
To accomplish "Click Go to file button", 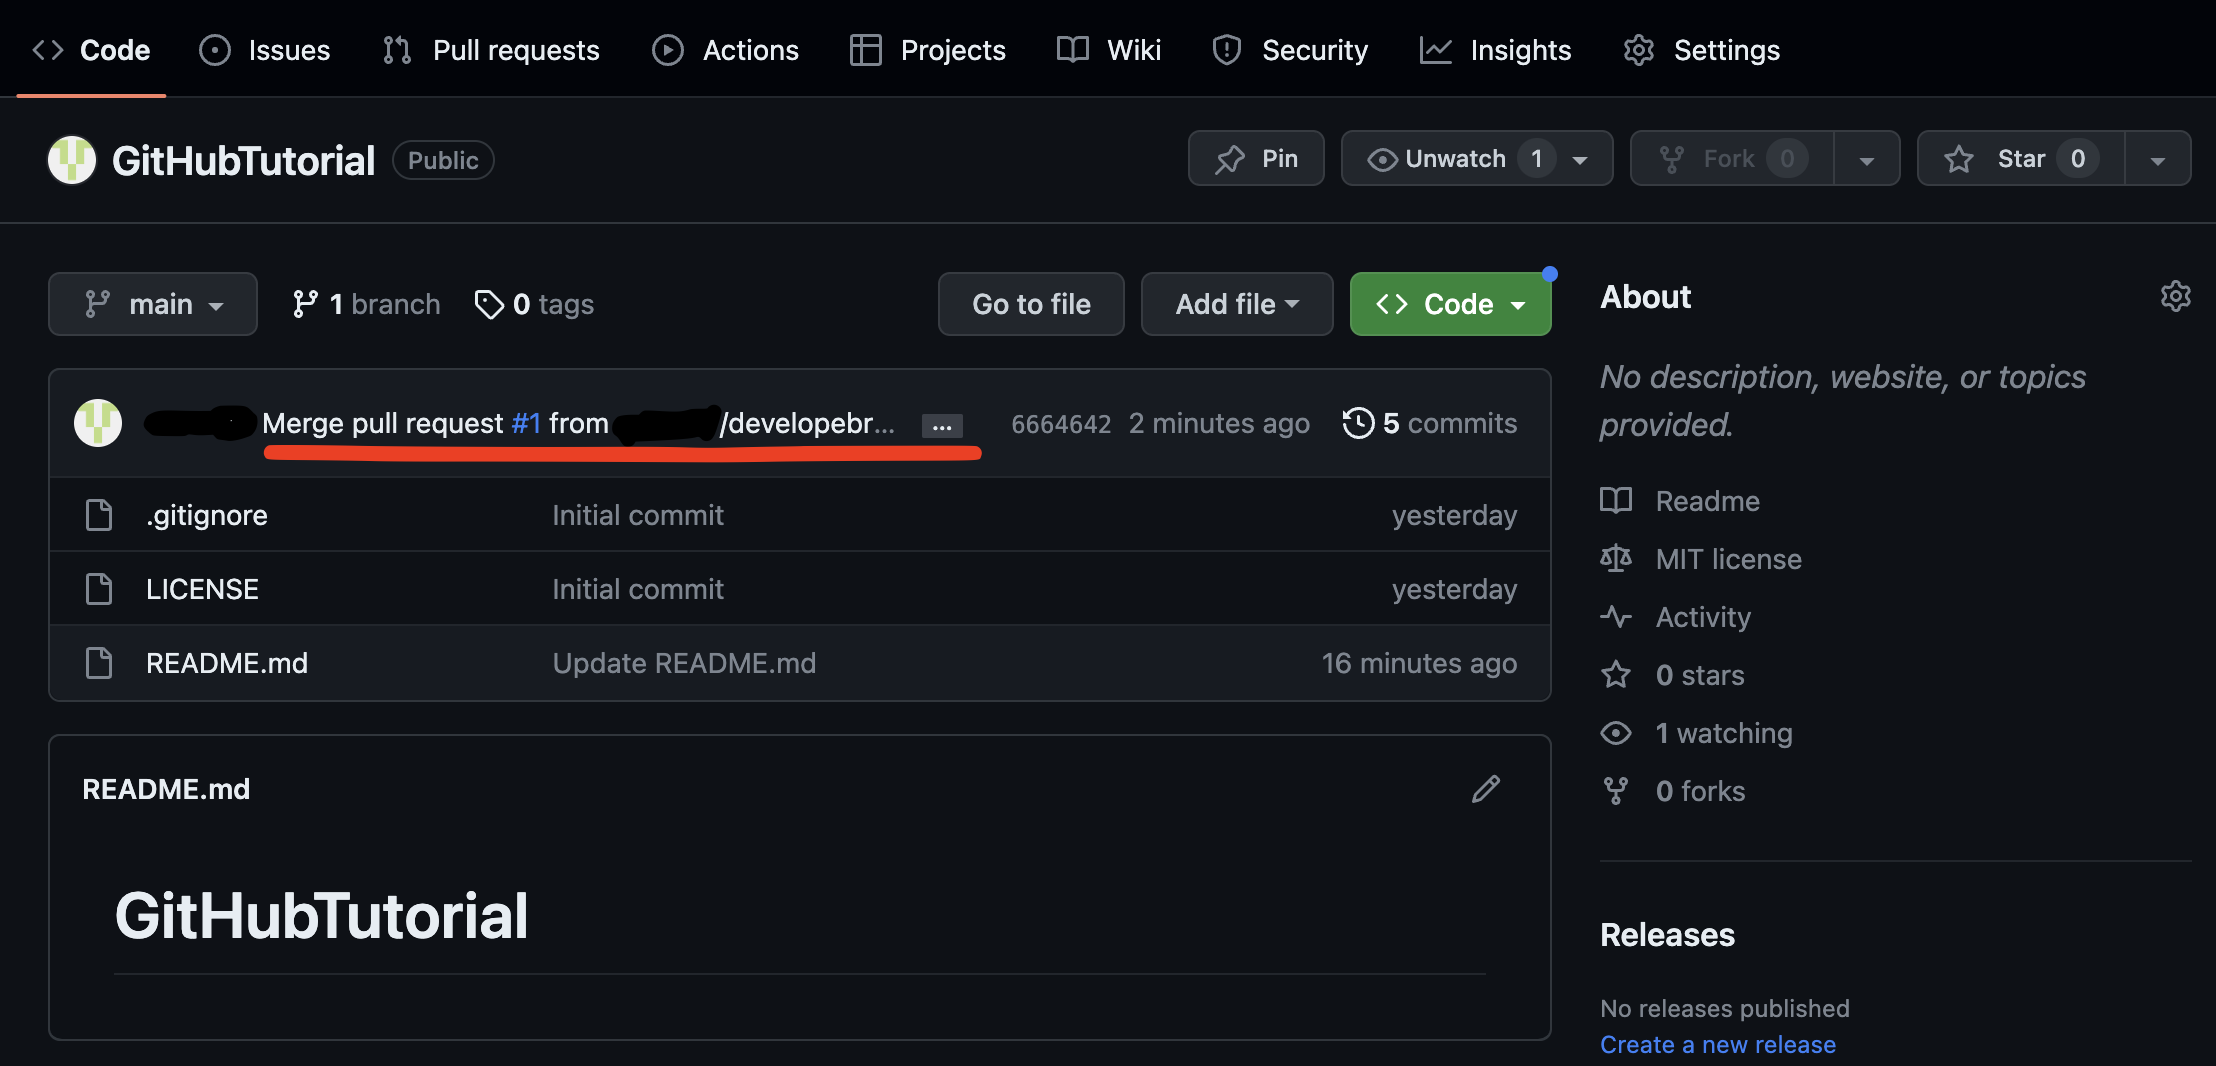I will pyautogui.click(x=1031, y=304).
